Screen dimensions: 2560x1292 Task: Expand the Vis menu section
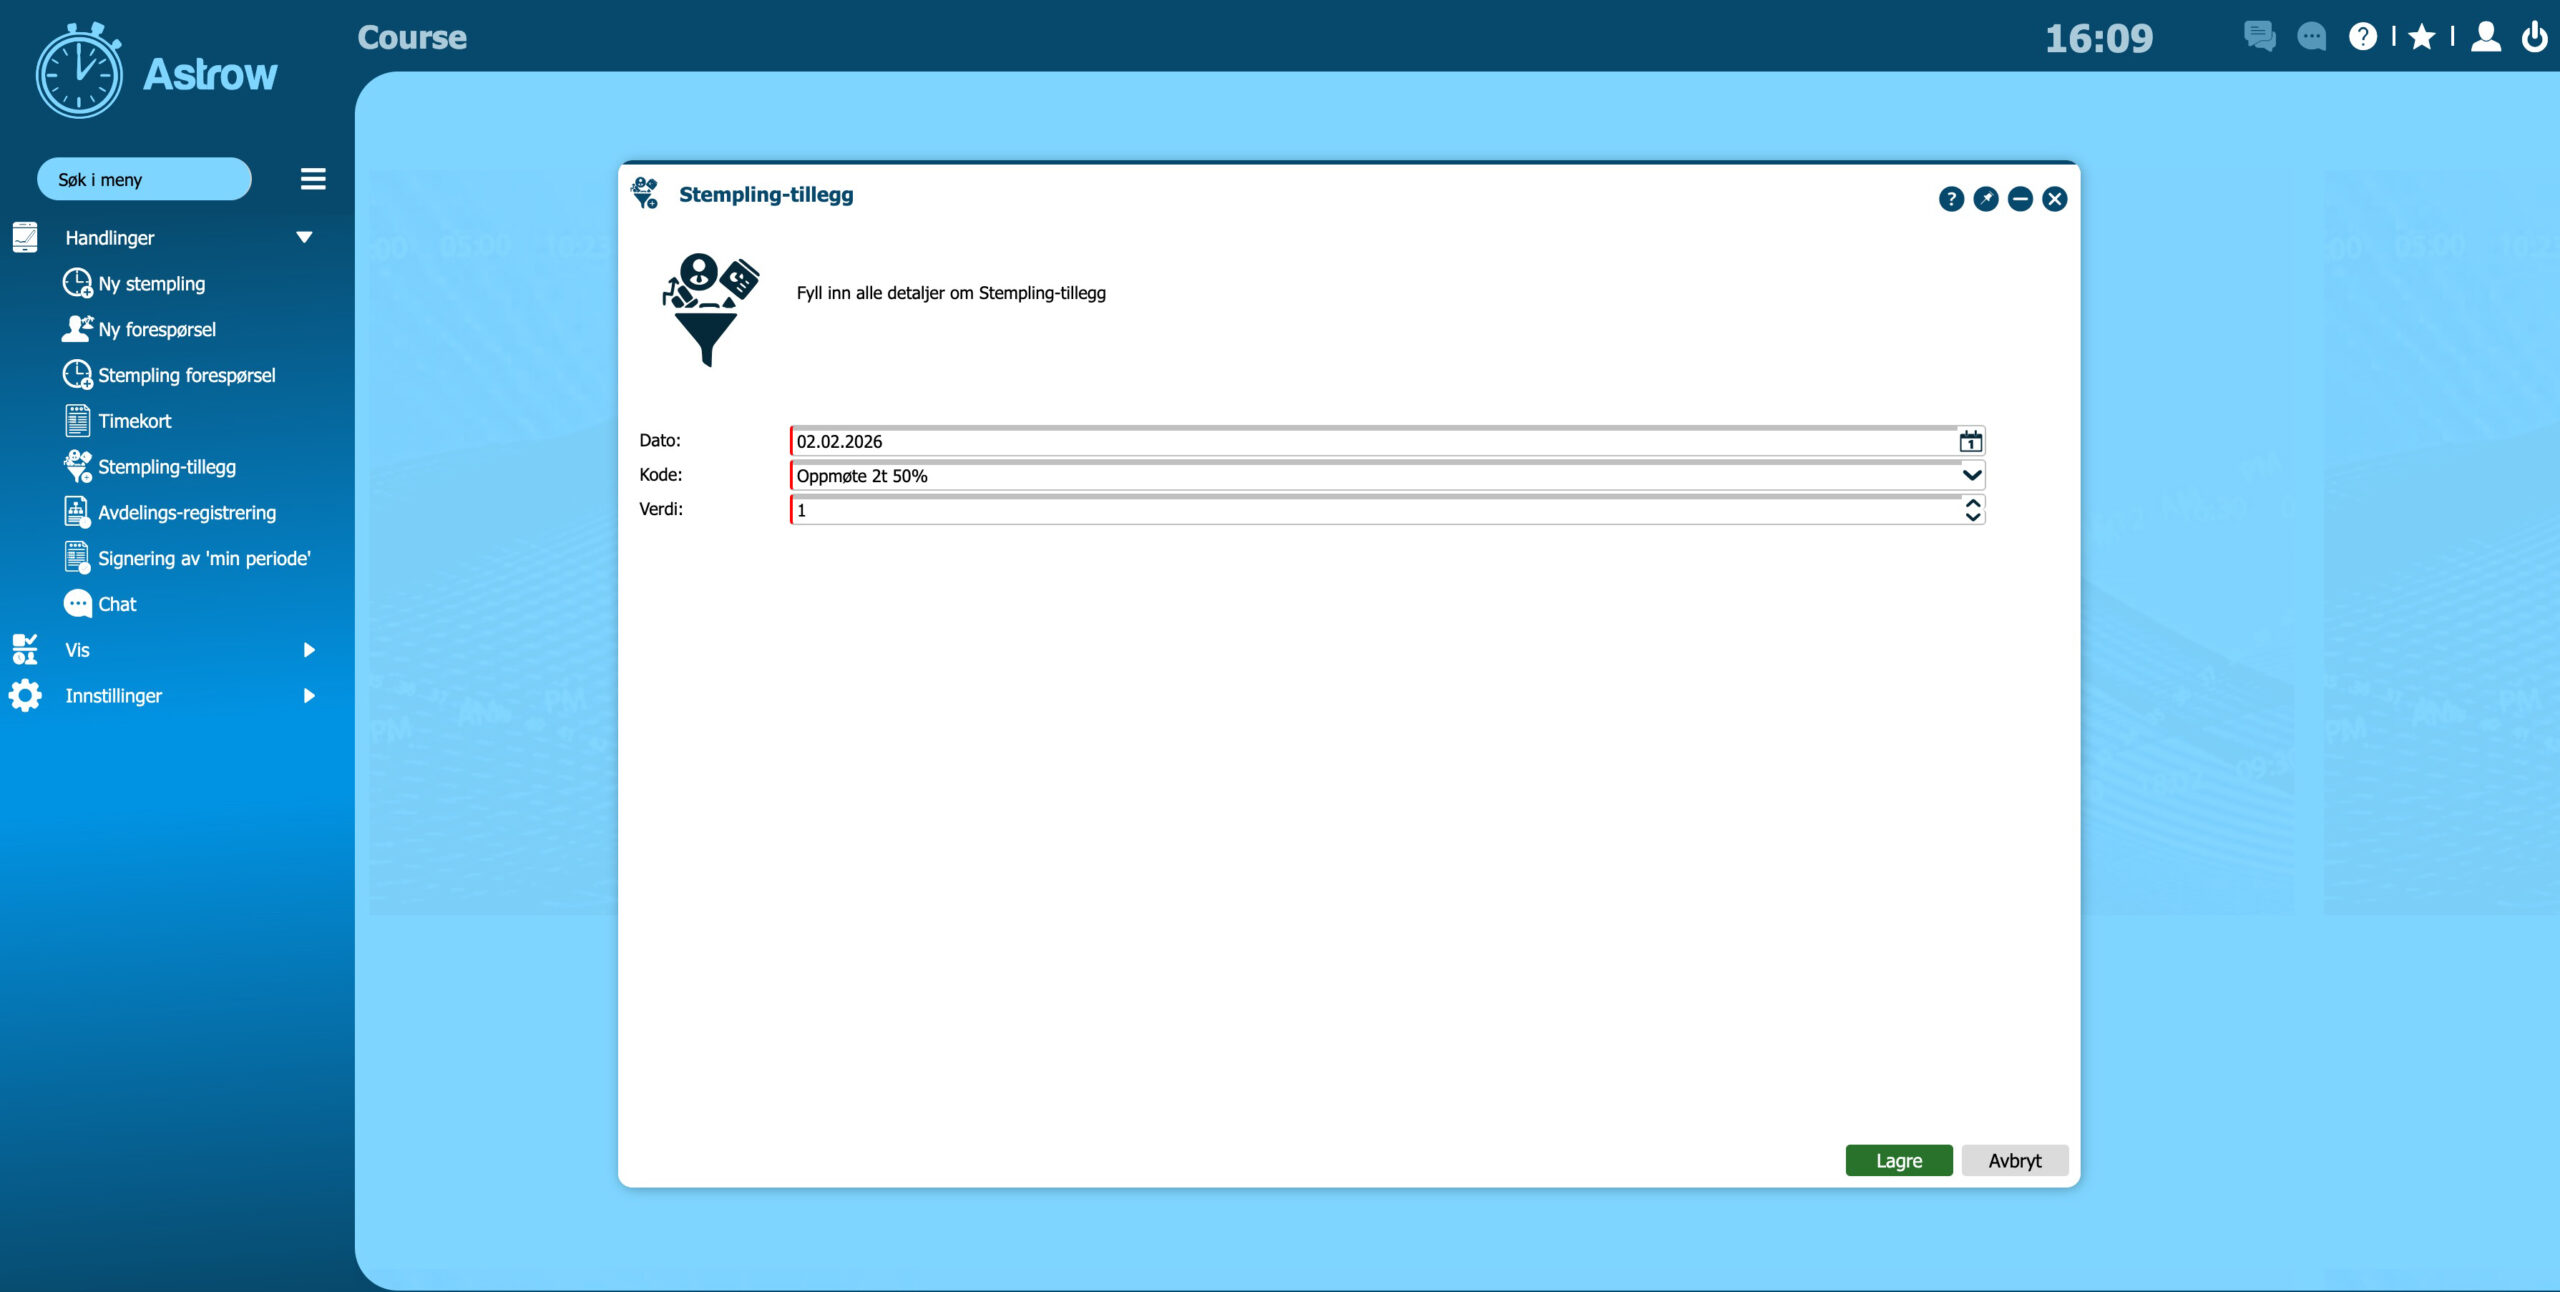308,650
